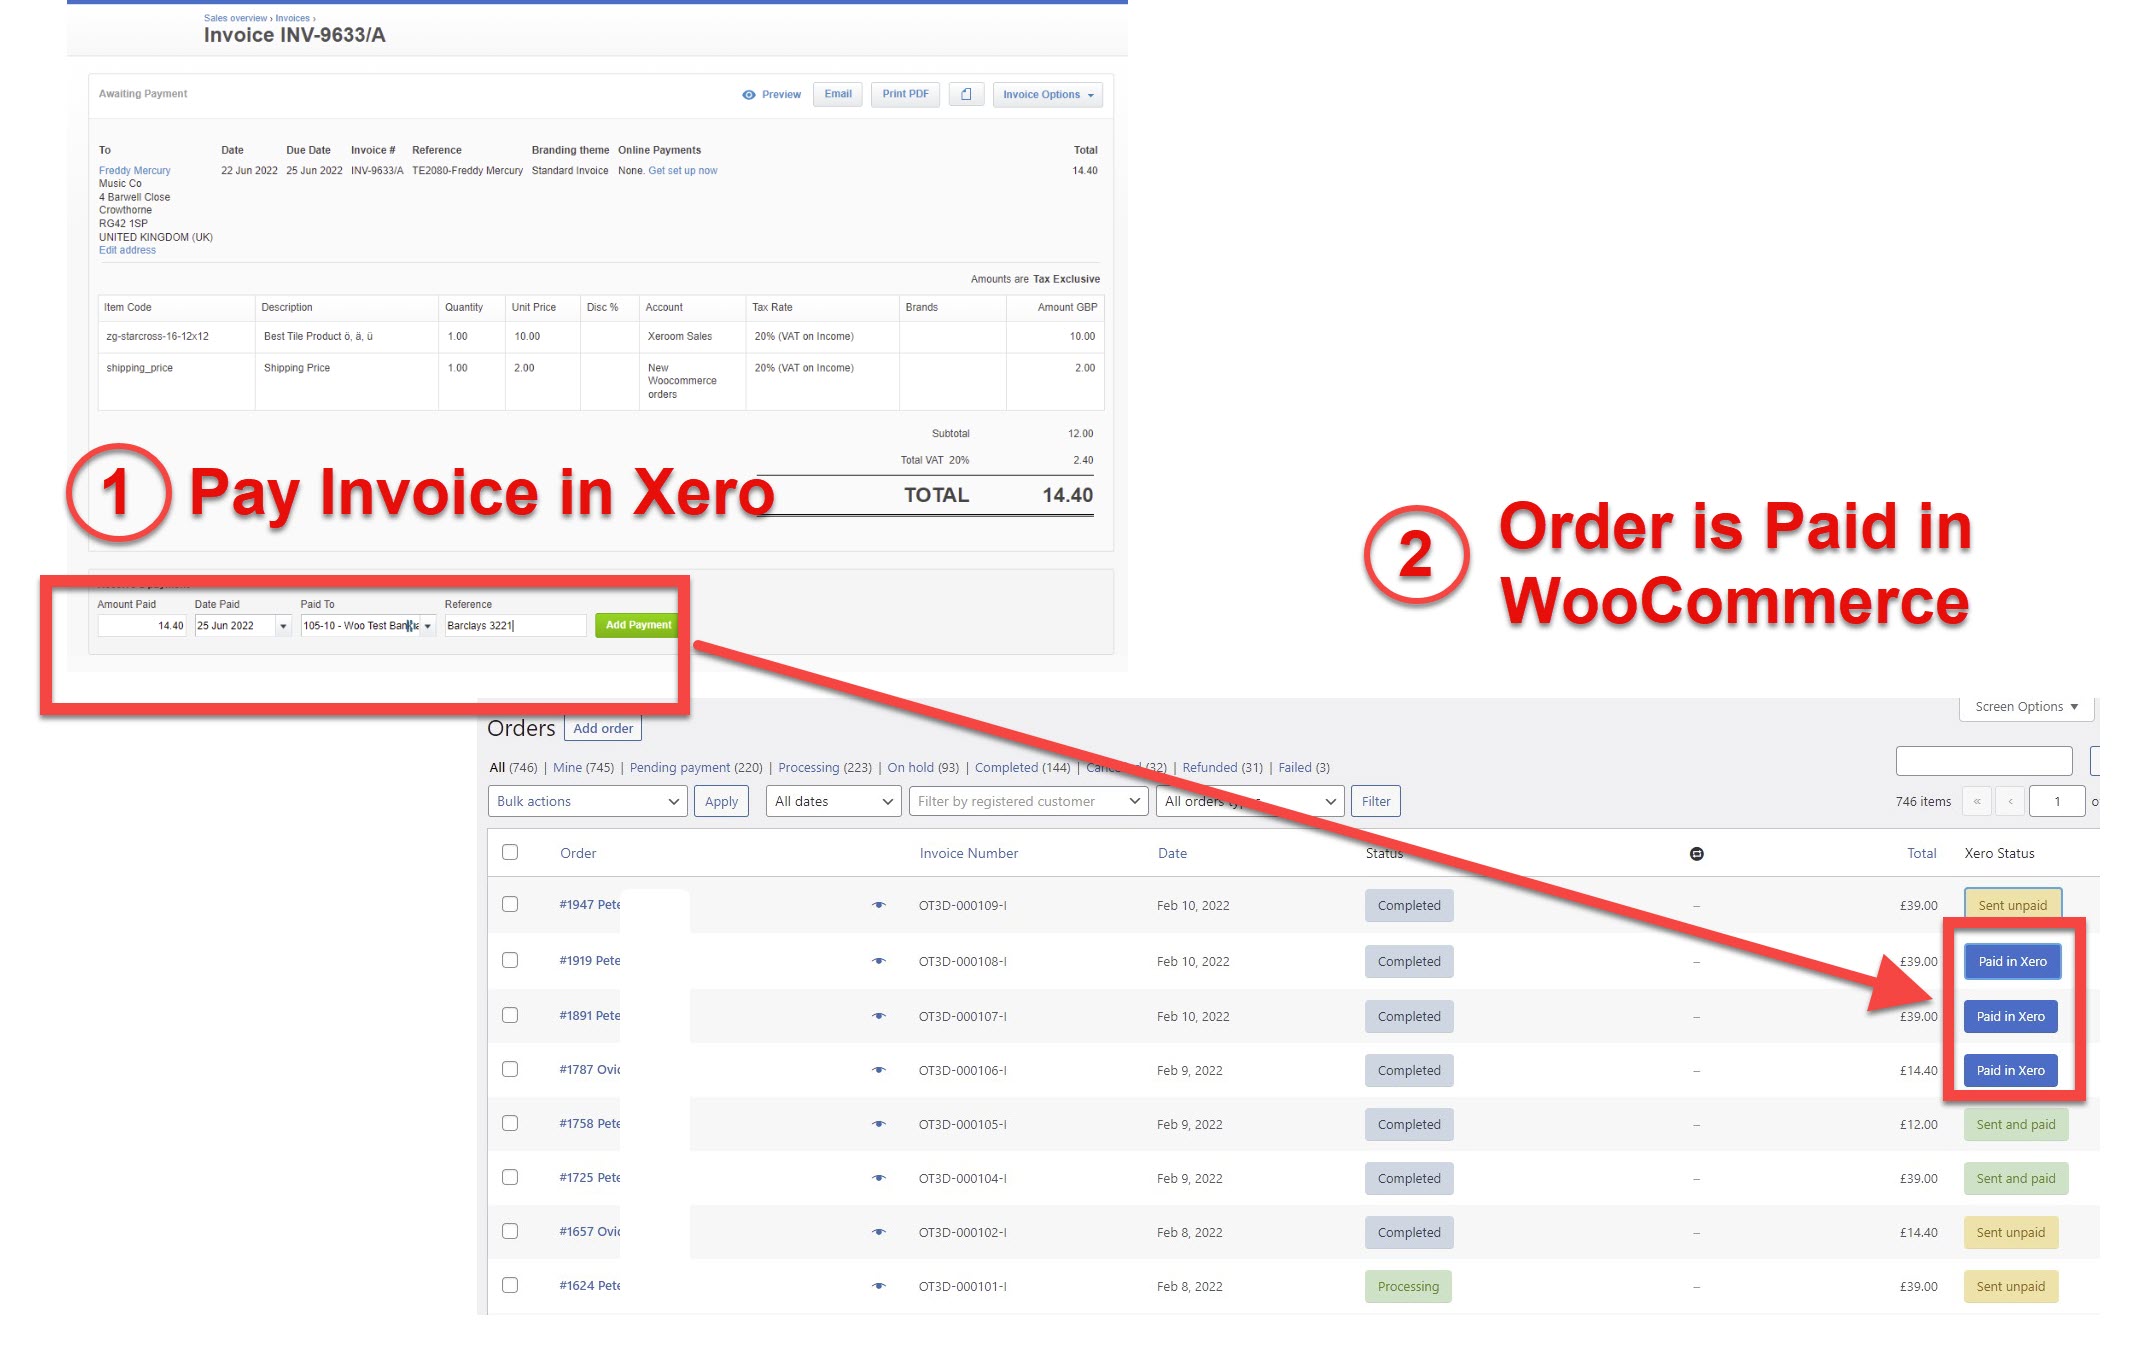Show Pending payment (220) orders

[696, 768]
